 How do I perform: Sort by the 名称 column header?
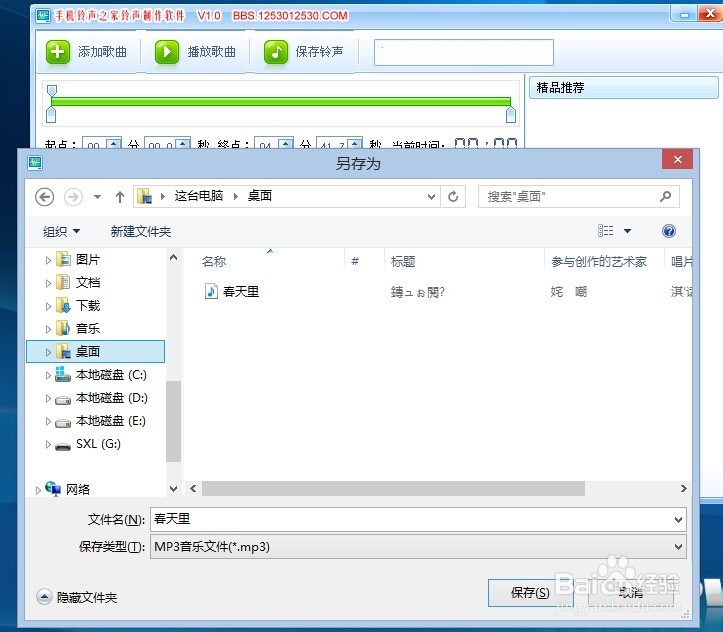(x=214, y=262)
